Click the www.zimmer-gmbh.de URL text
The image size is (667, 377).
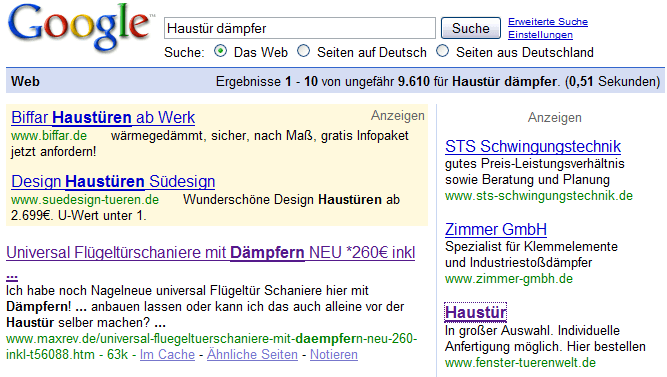(509, 279)
